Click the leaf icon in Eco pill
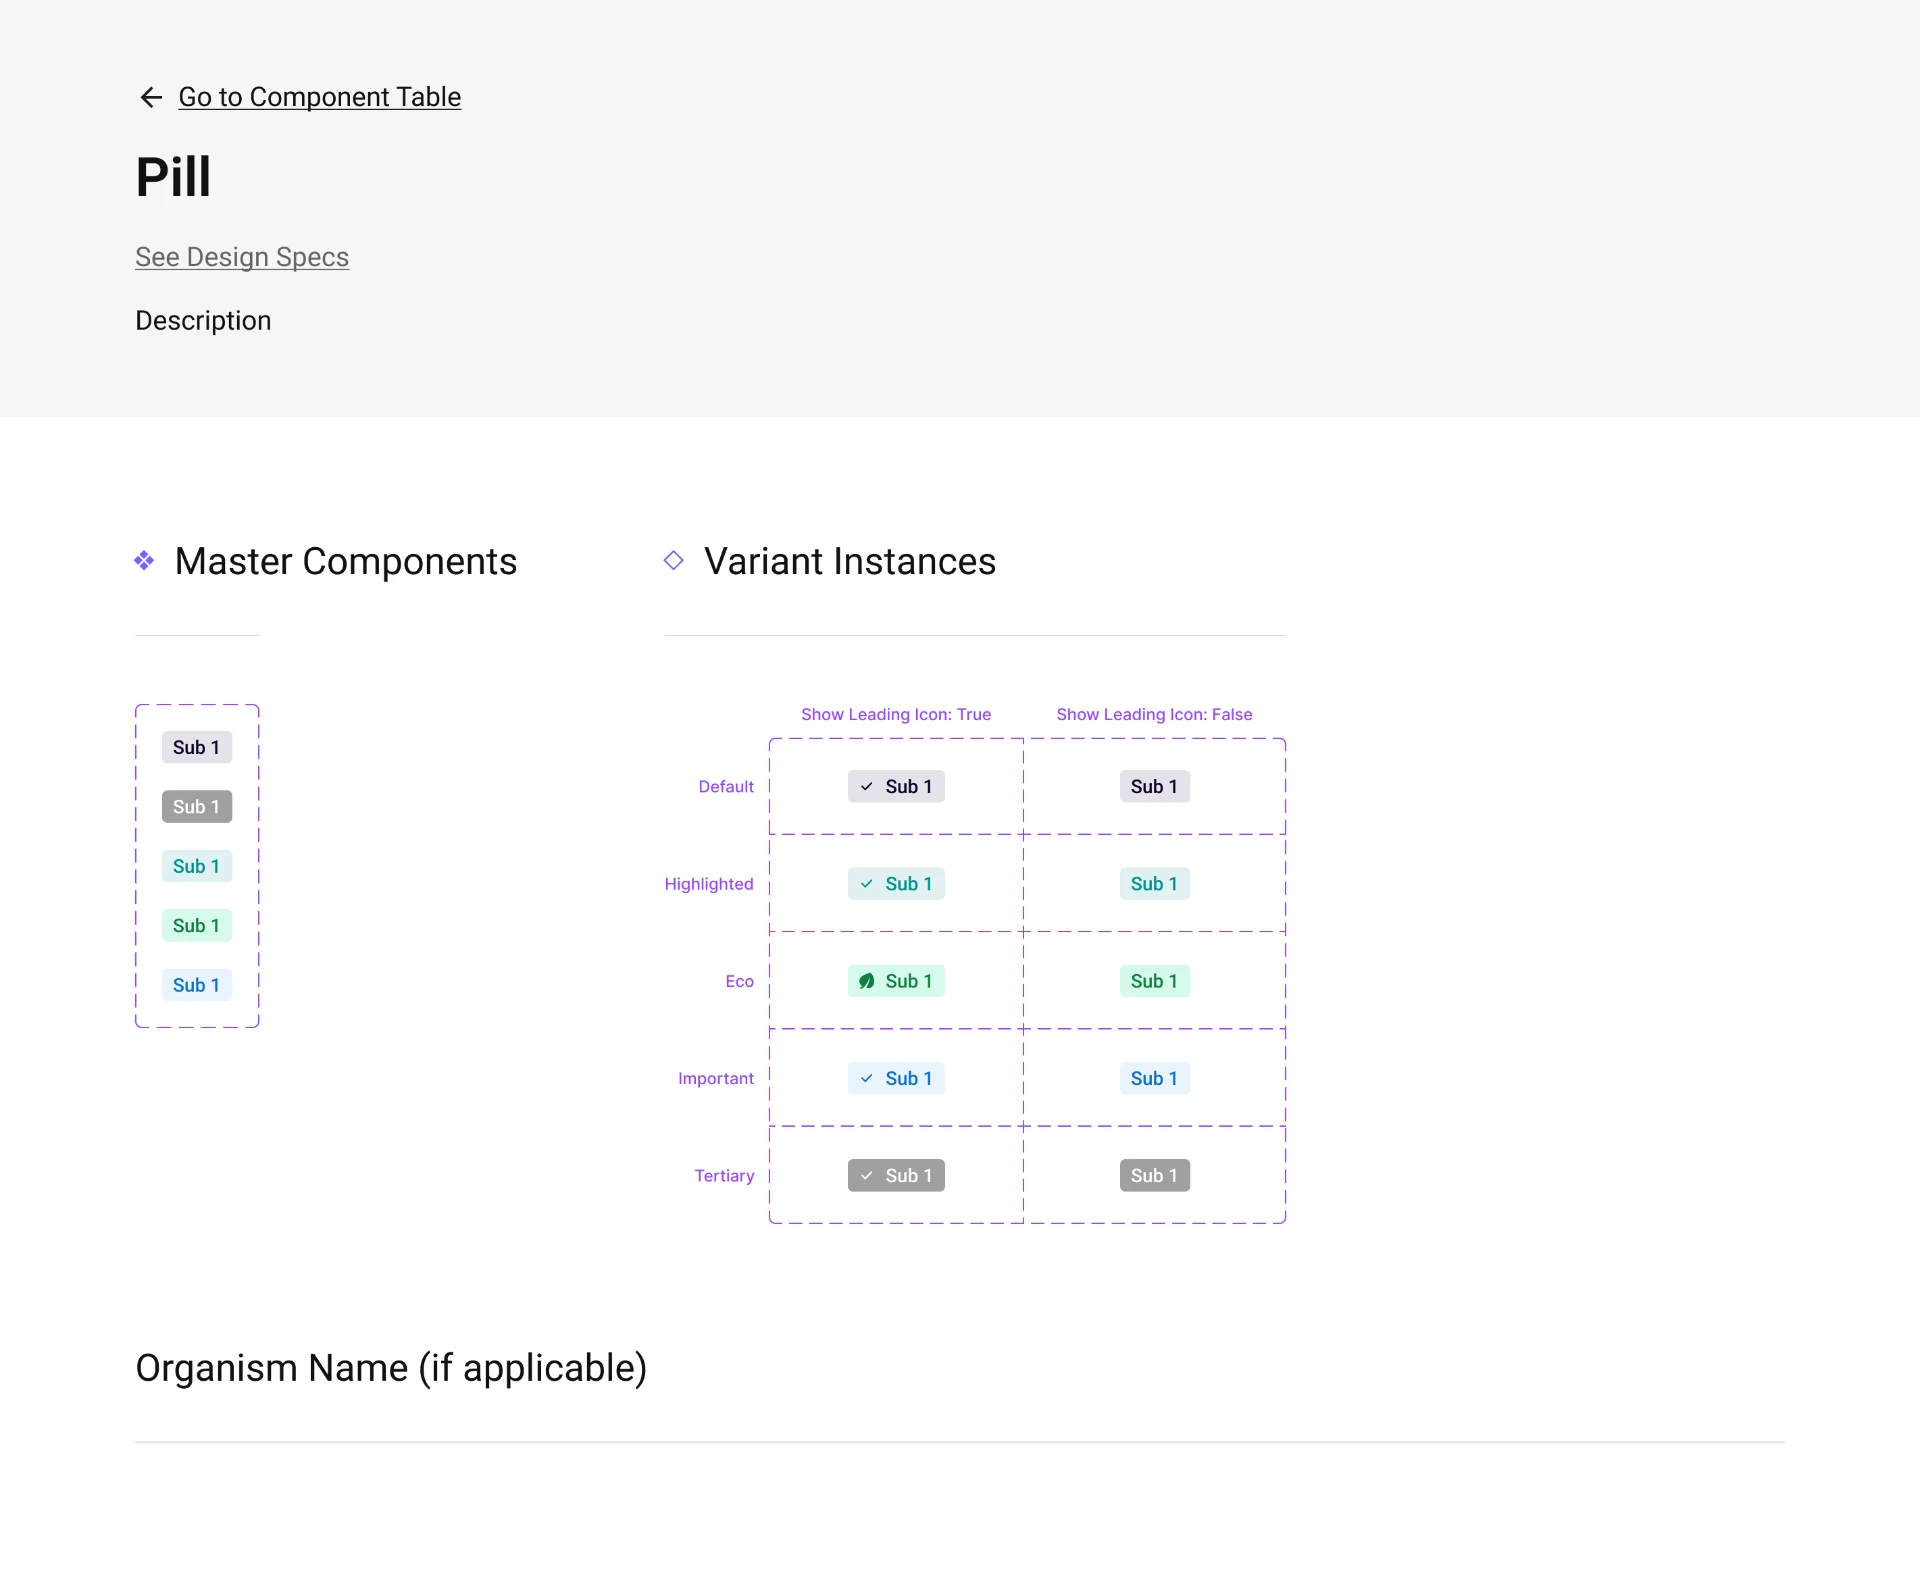Screen dimensions: 1920x1578 click(x=867, y=981)
